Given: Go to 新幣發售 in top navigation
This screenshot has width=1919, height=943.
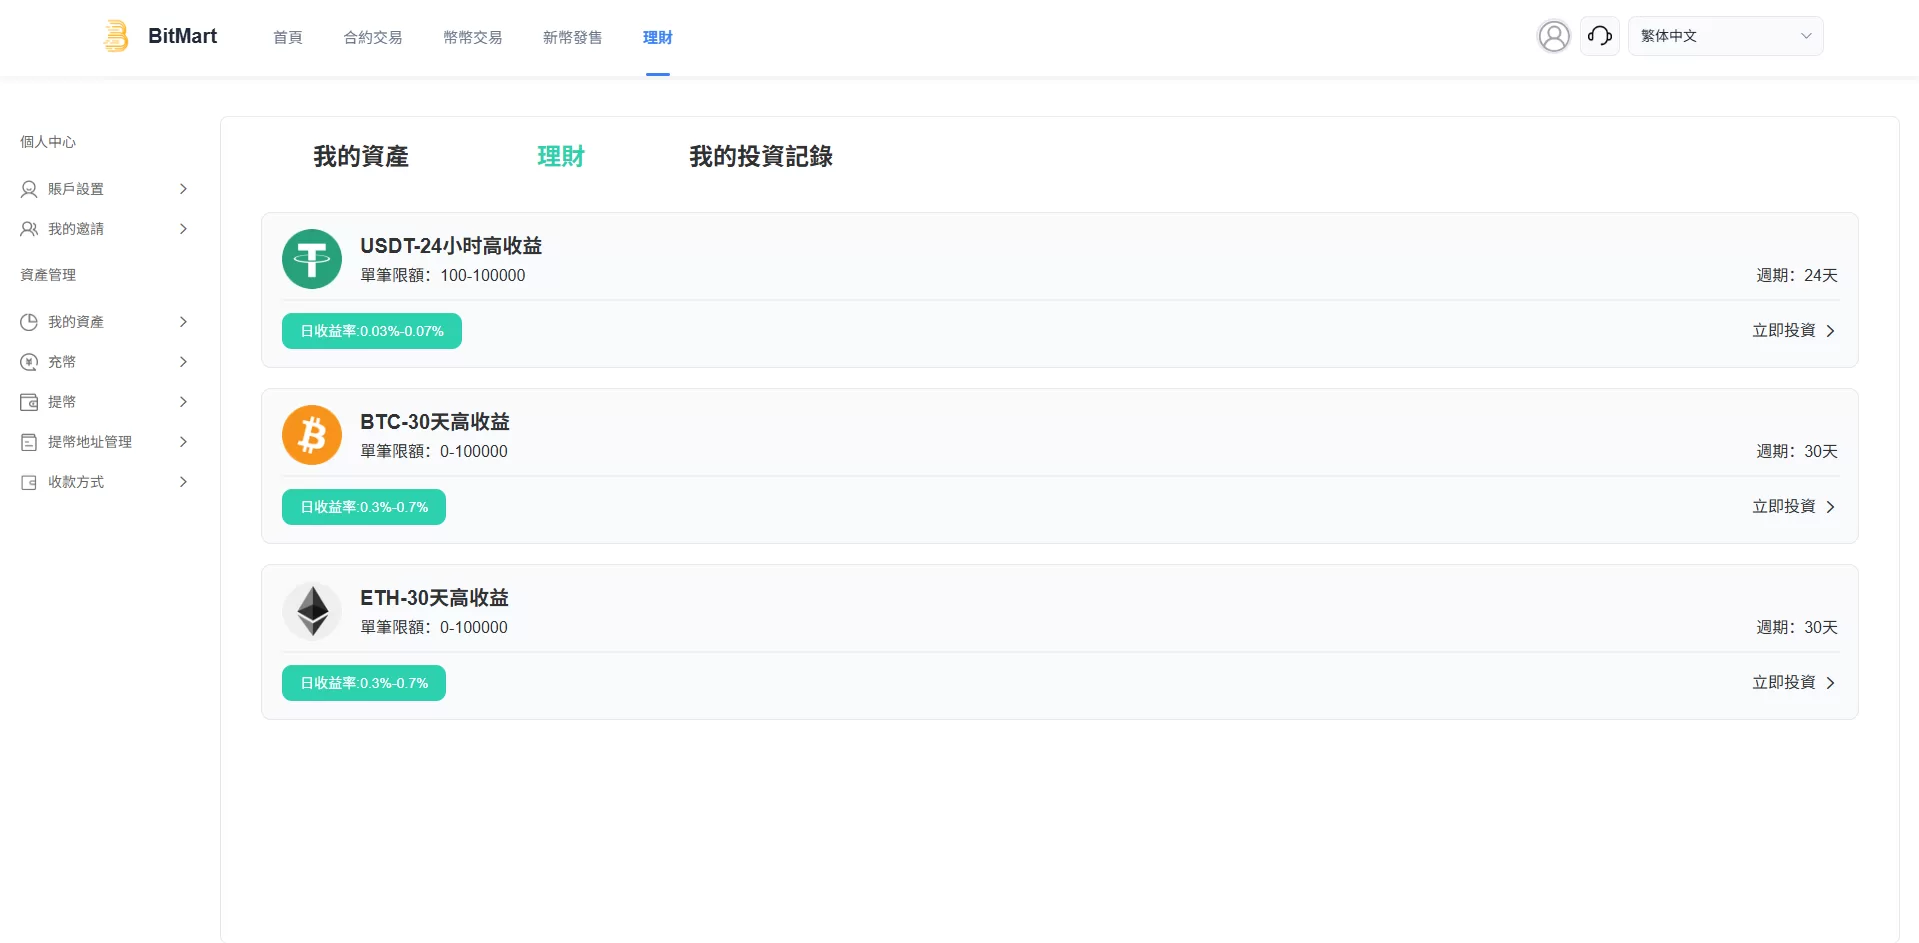Looking at the screenshot, I should (572, 37).
